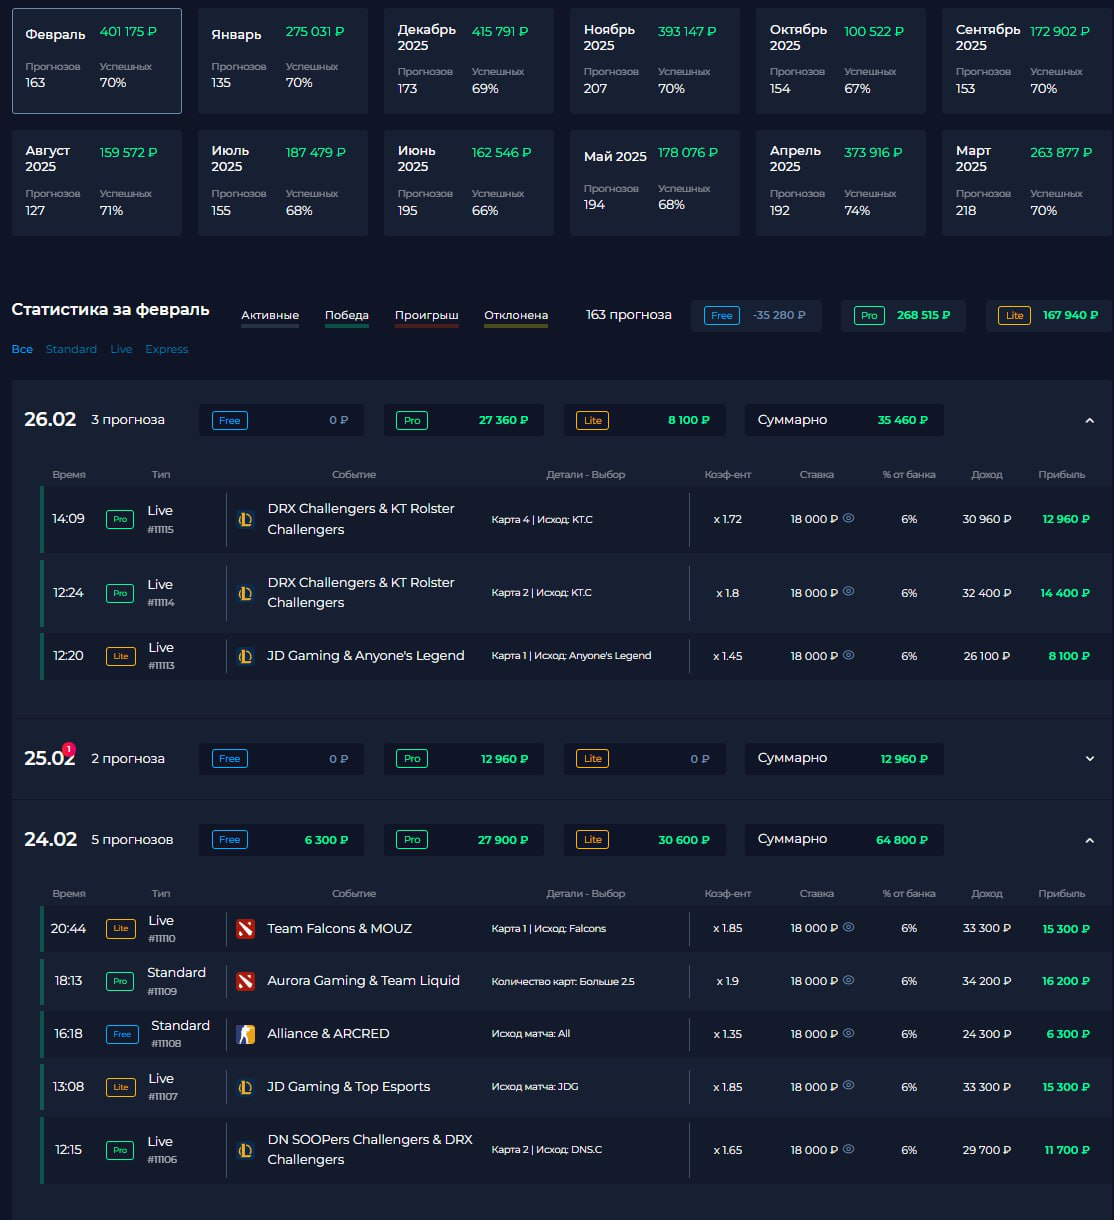The width and height of the screenshot is (1114, 1220).
Task: Click the LoL icon beside JD Gaming & Anyone's Legend
Action: pos(245,656)
